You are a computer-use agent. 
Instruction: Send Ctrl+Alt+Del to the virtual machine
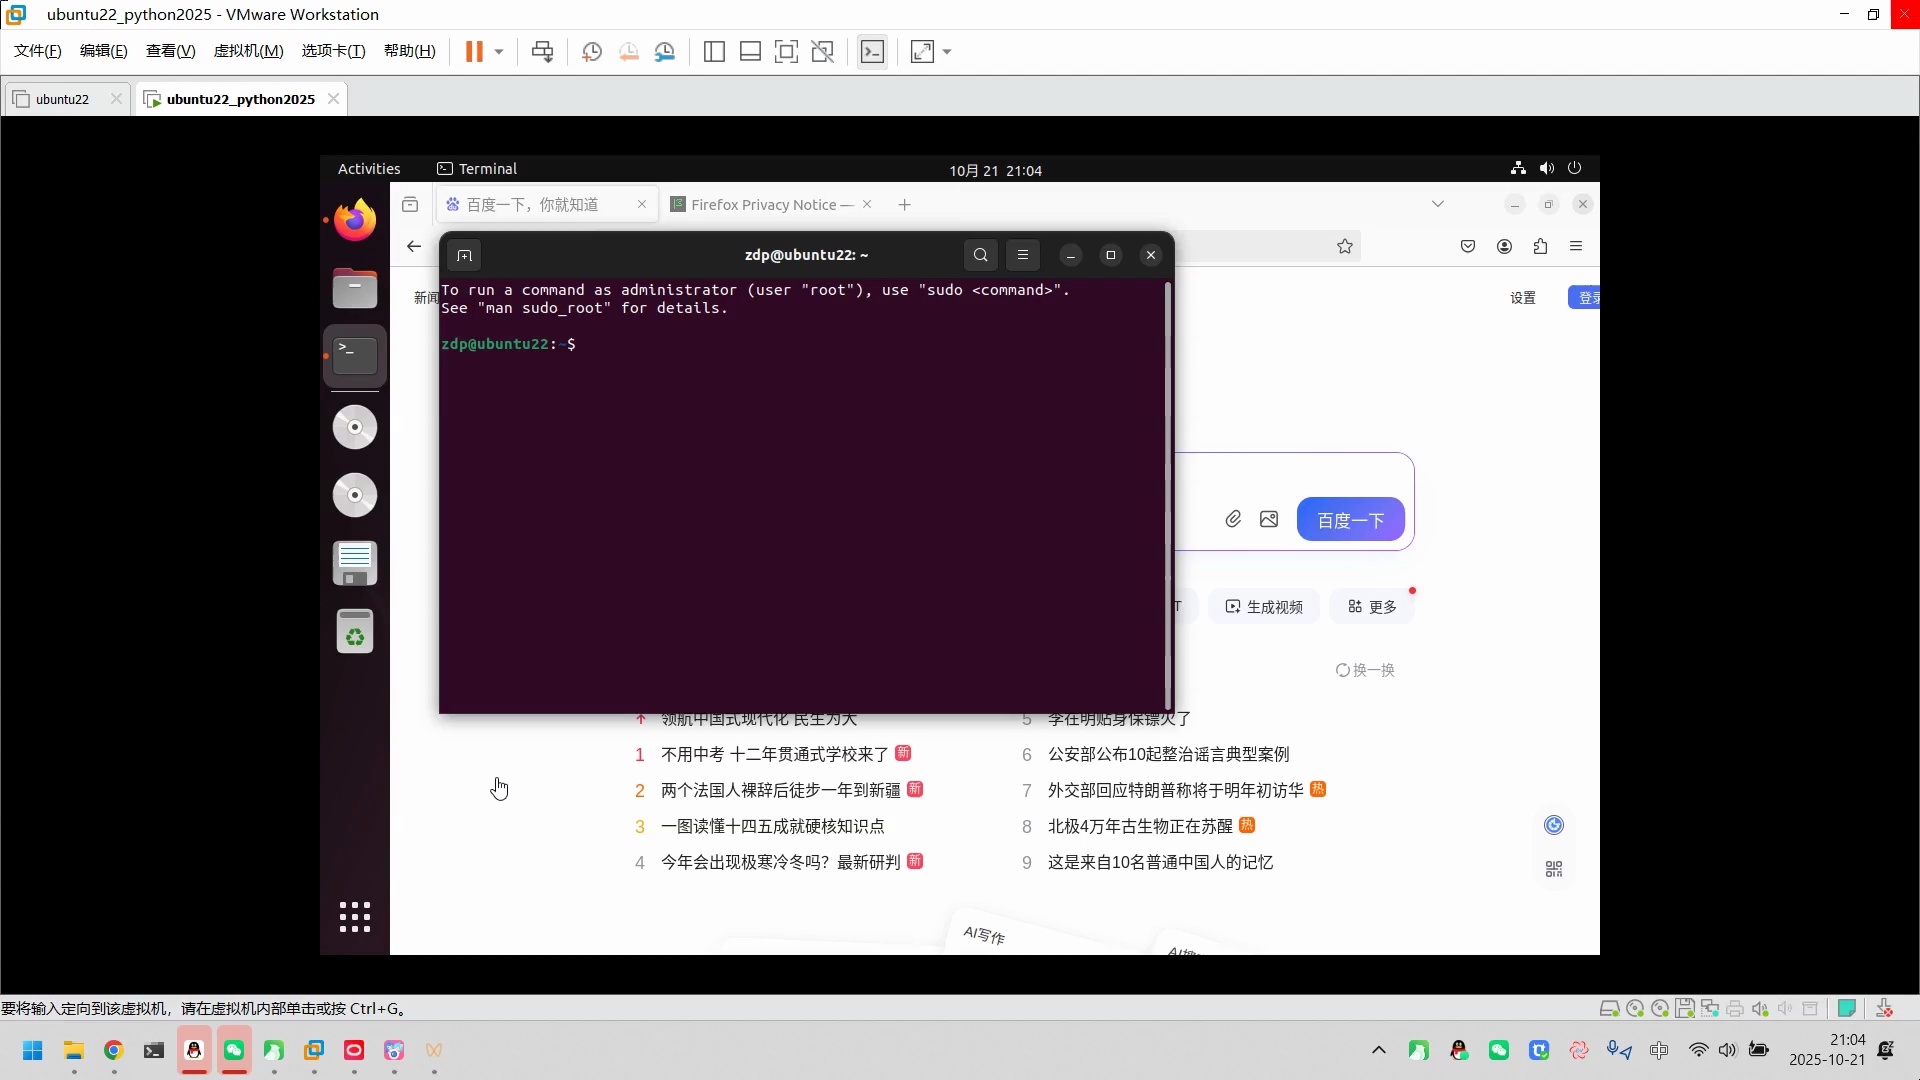543,52
